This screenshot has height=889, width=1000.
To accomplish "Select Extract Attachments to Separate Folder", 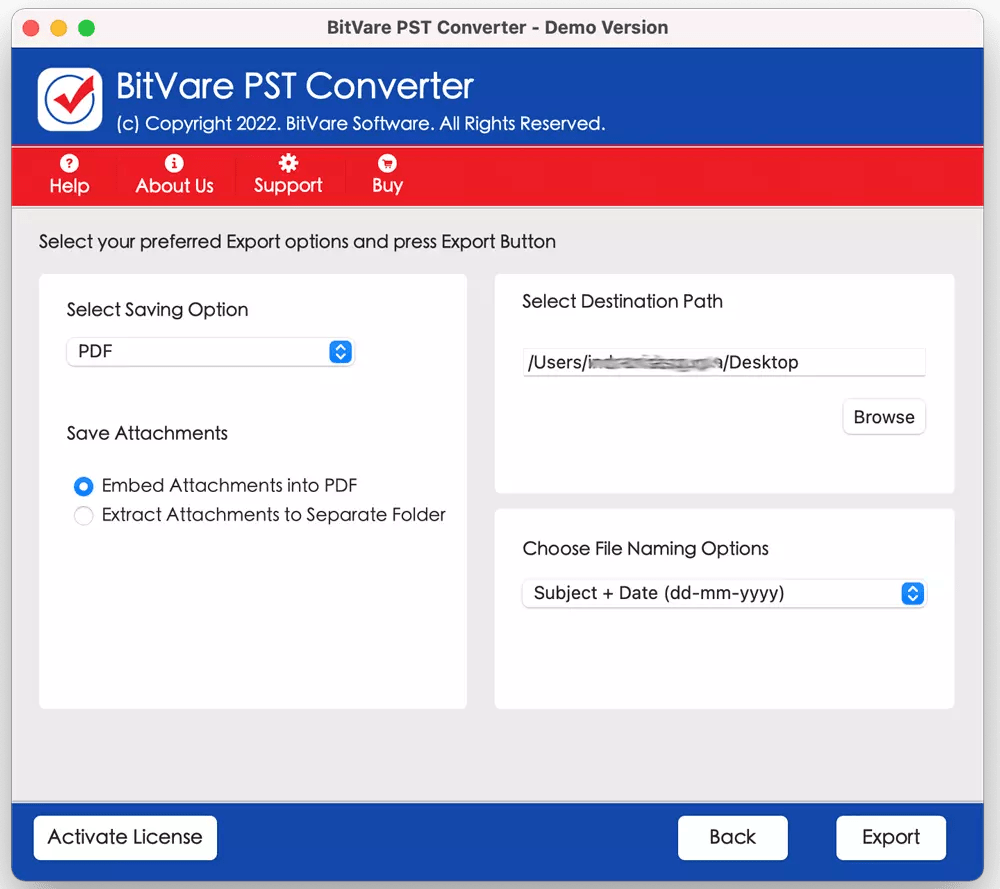I will tap(83, 515).
